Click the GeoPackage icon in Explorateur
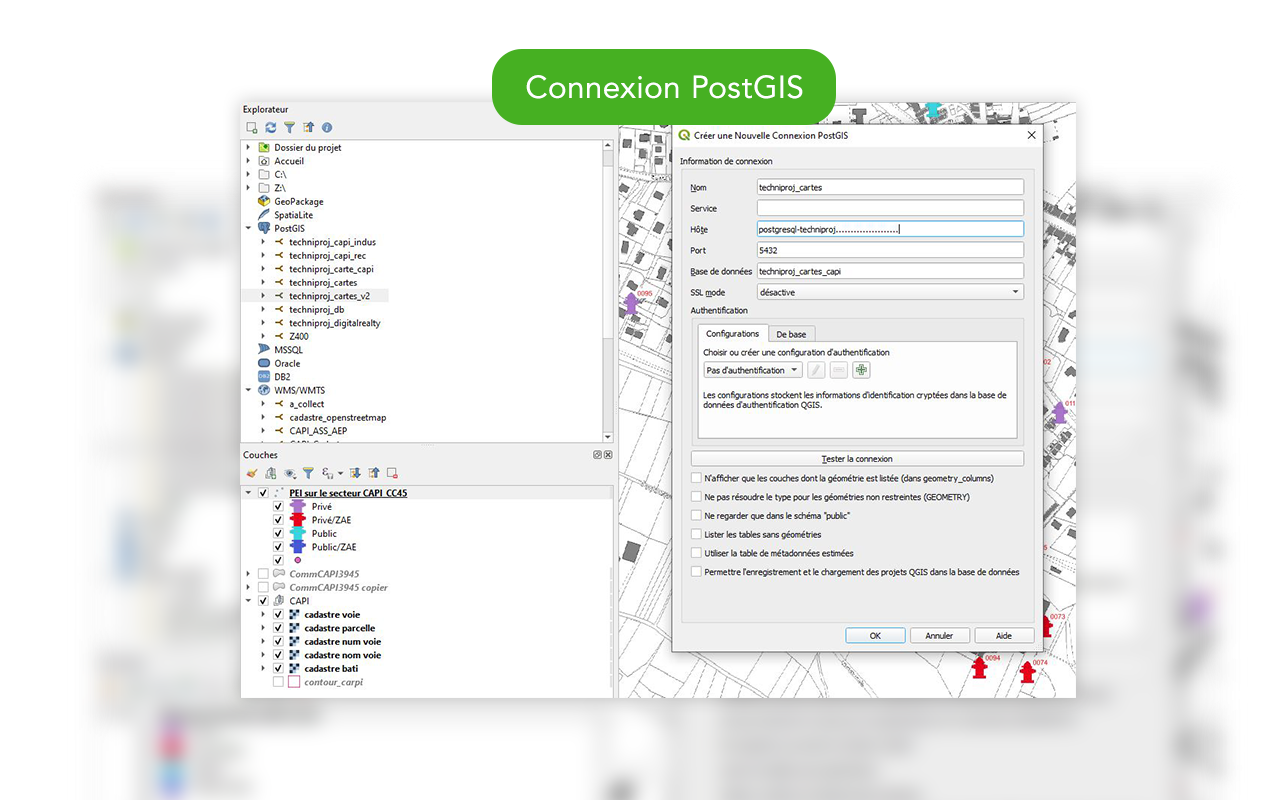 (264, 201)
